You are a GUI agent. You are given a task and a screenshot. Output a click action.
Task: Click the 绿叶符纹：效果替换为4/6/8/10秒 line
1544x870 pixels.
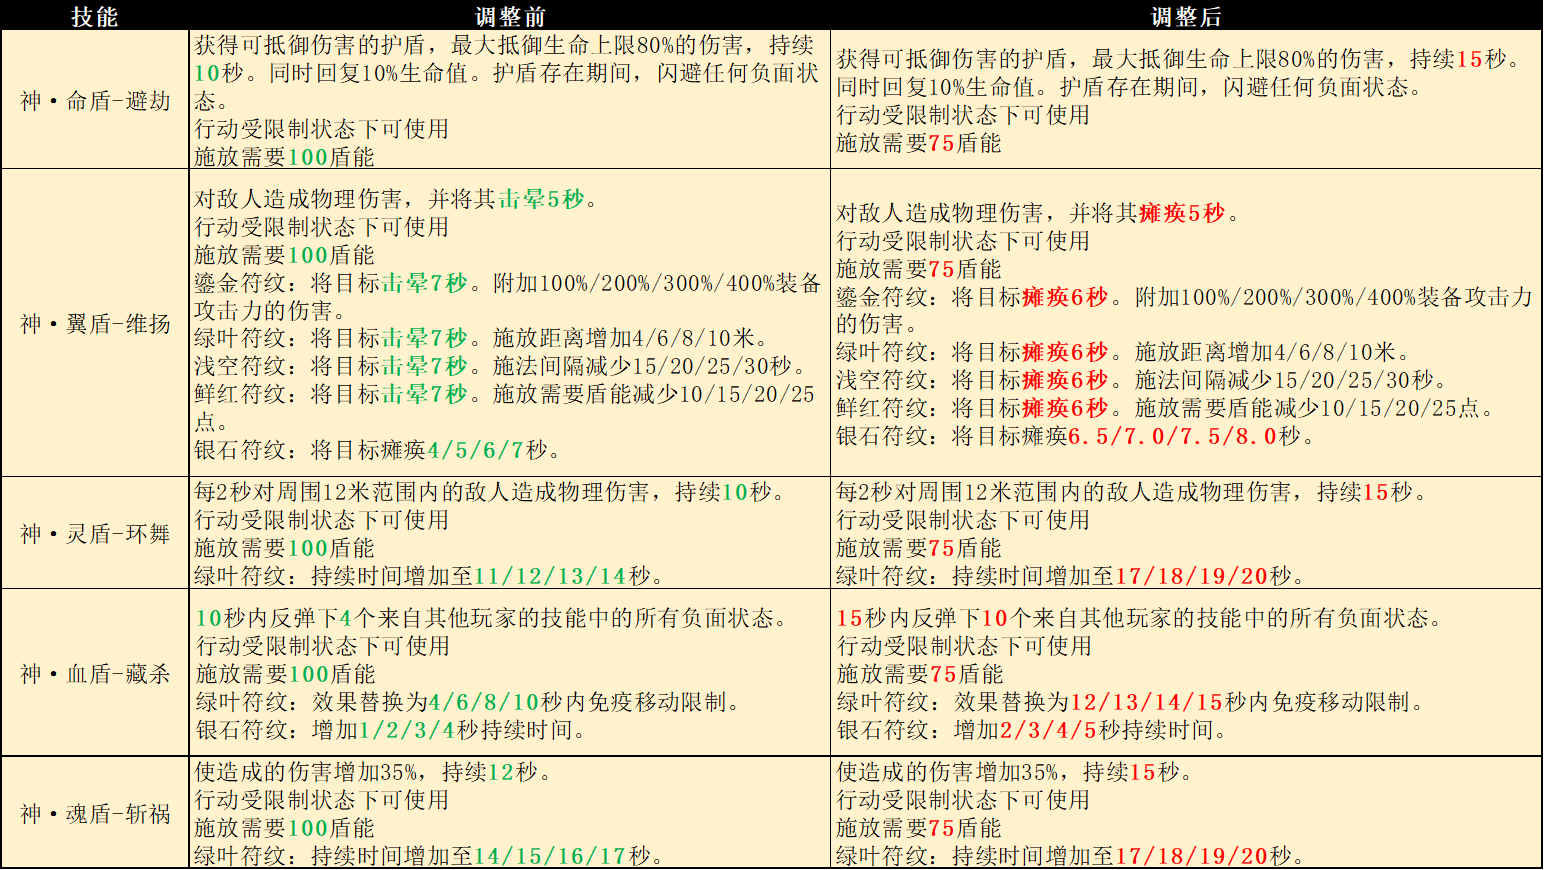tap(469, 702)
